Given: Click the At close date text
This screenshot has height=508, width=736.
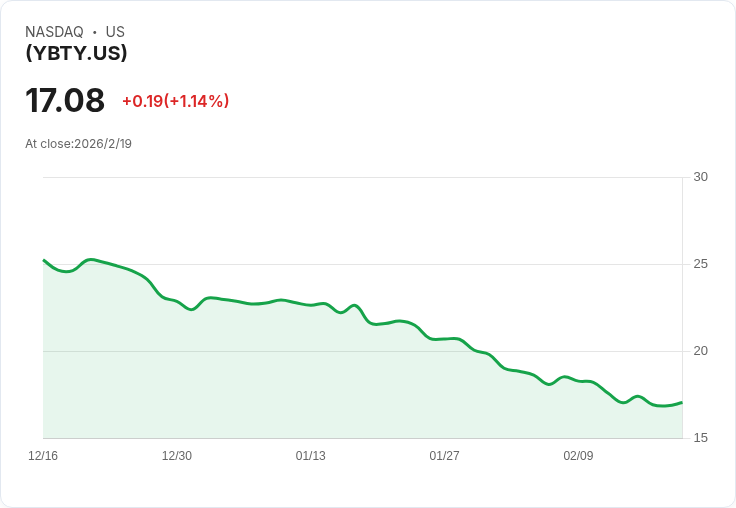Looking at the screenshot, I should 78,143.
